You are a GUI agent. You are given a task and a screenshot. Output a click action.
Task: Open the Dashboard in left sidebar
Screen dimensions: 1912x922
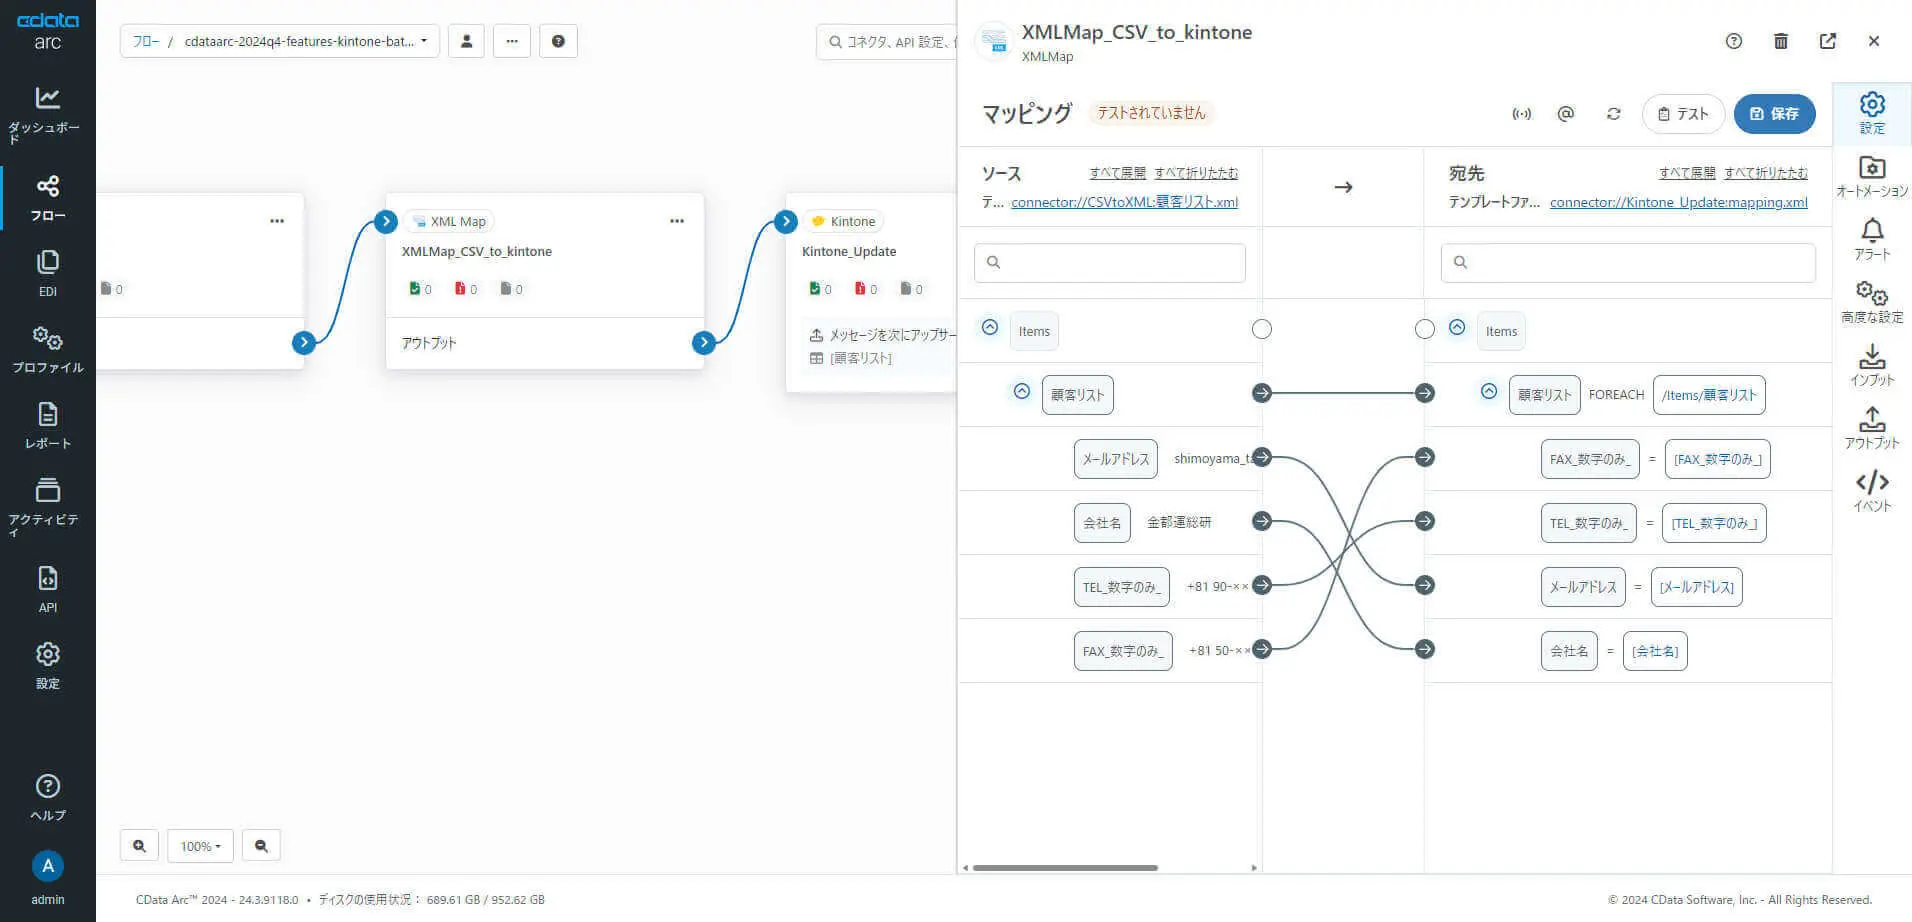(x=47, y=112)
